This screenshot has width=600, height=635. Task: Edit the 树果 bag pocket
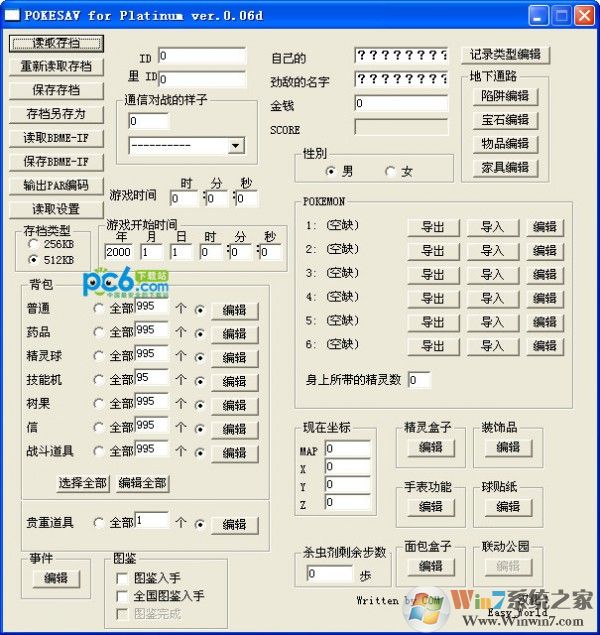(235, 406)
